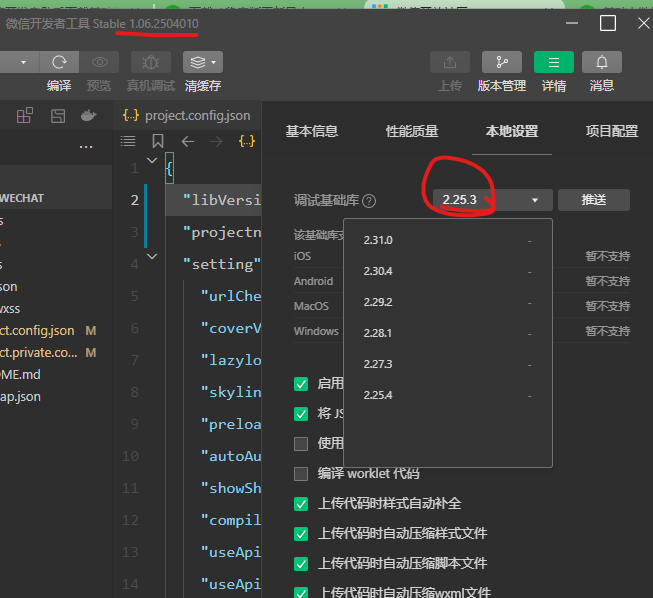Toggle 上传代码时自动压缩脚本文件 checkbox
Image resolution: width=653 pixels, height=598 pixels.
[301, 564]
